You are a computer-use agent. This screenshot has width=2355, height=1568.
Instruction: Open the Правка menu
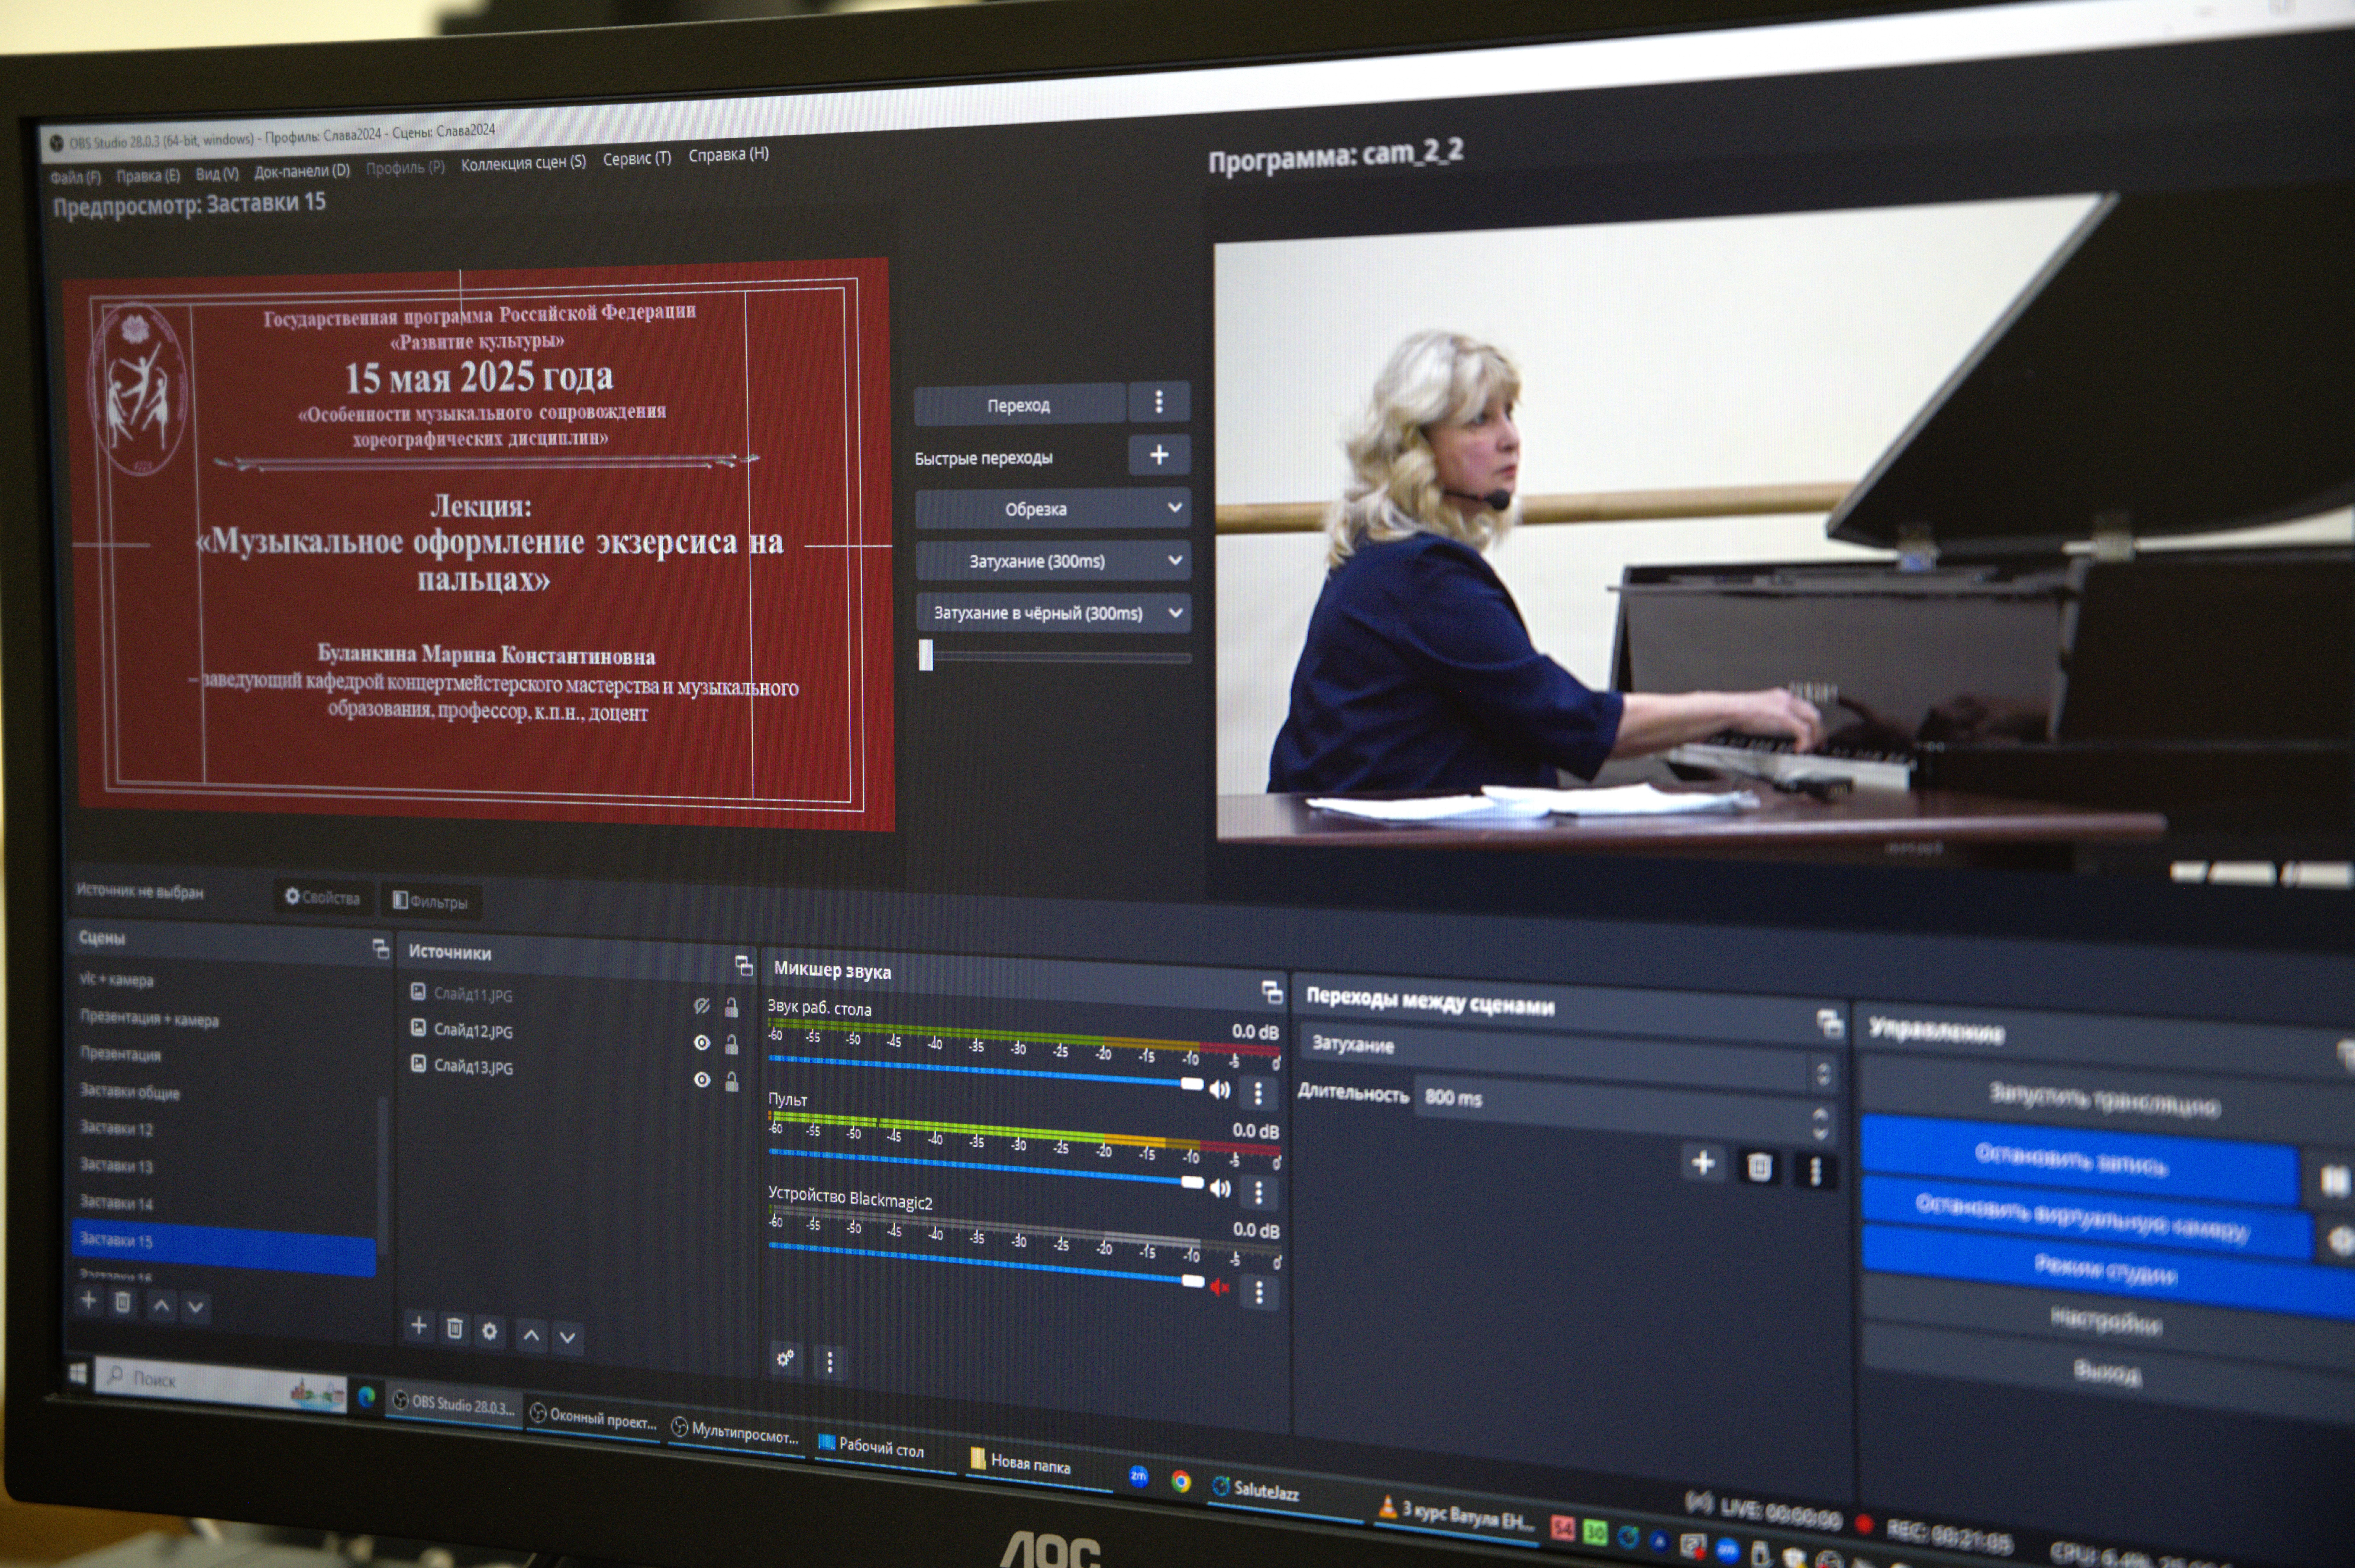click(x=148, y=176)
